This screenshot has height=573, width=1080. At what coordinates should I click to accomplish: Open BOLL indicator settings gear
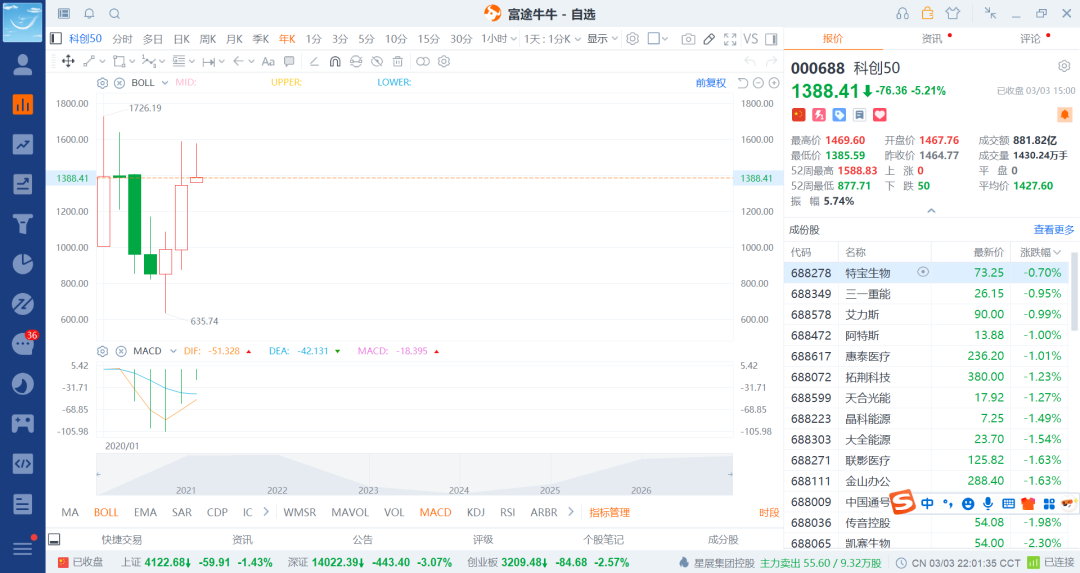coord(103,83)
